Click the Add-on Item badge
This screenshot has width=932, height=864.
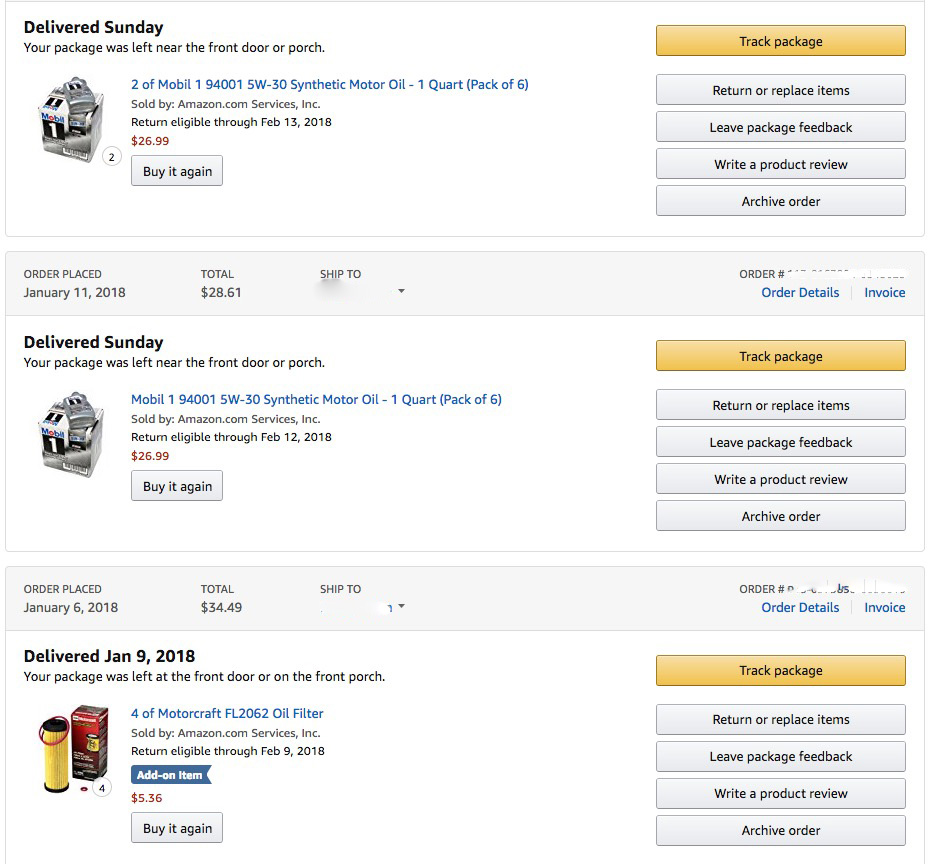pyautogui.click(x=171, y=775)
